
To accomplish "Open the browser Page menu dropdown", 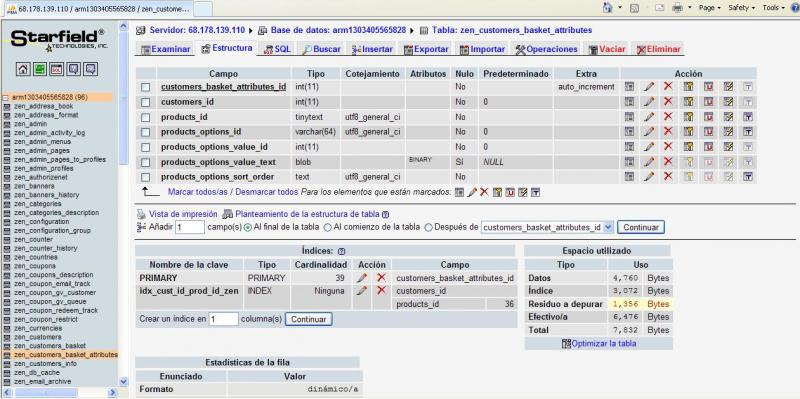I will pyautogui.click(x=710, y=8).
